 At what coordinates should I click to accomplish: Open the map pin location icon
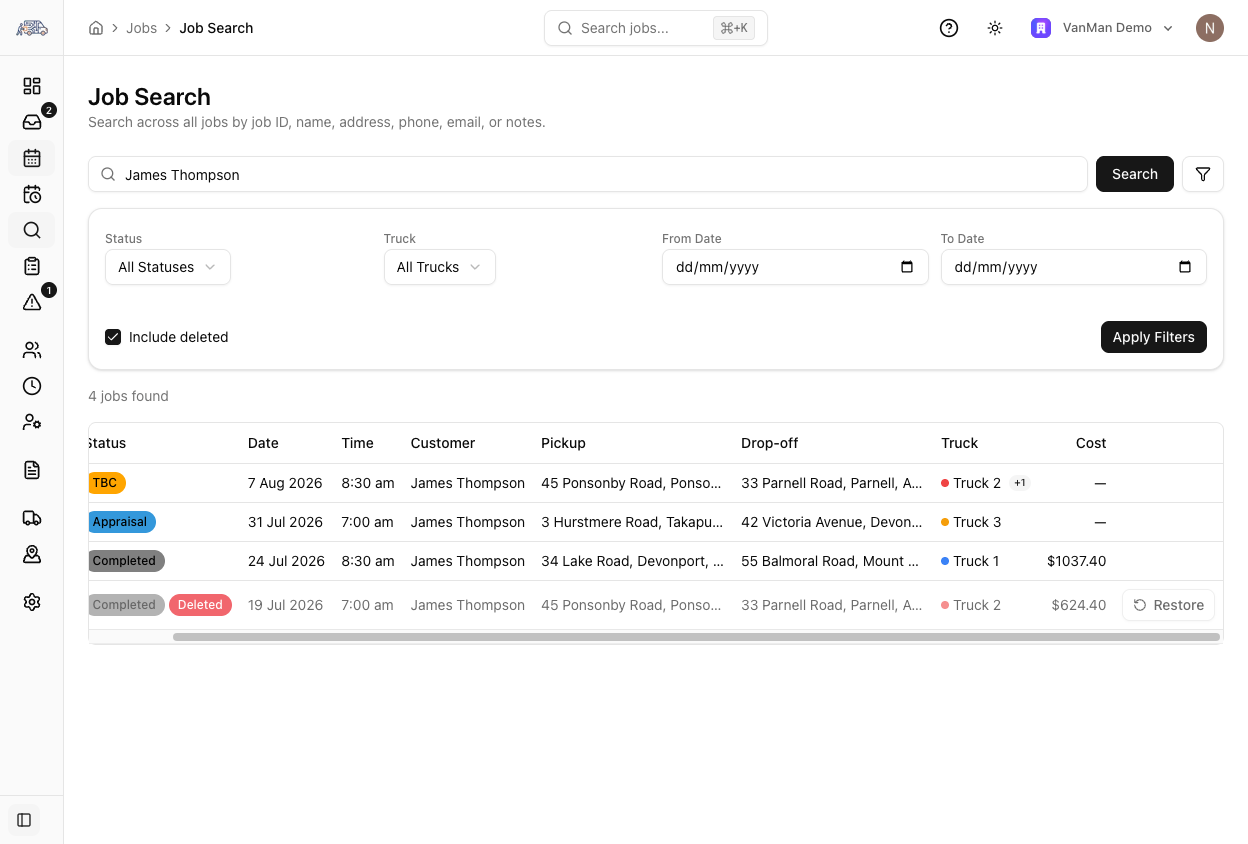click(32, 554)
